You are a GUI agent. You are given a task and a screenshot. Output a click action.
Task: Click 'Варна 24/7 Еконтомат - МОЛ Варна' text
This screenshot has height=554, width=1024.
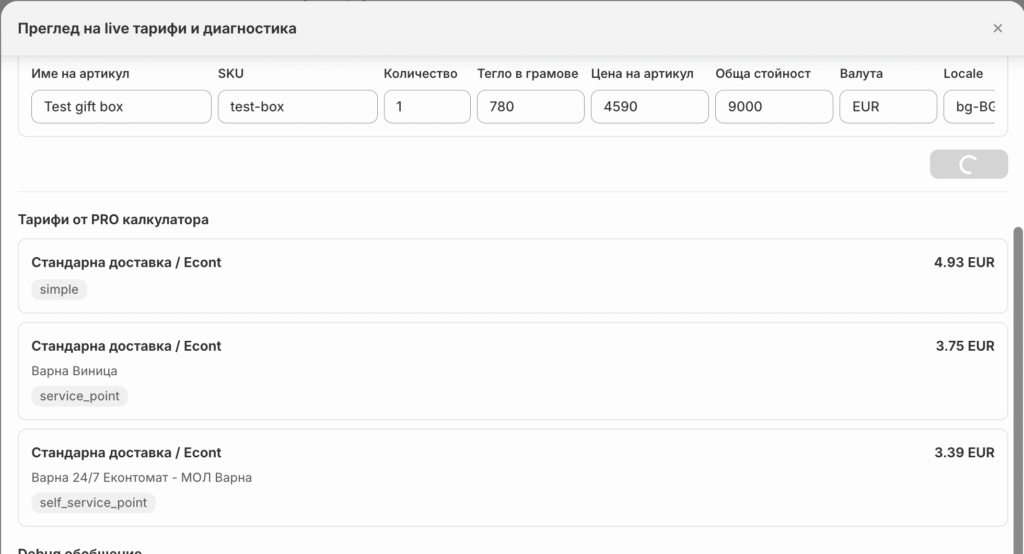click(x=142, y=478)
